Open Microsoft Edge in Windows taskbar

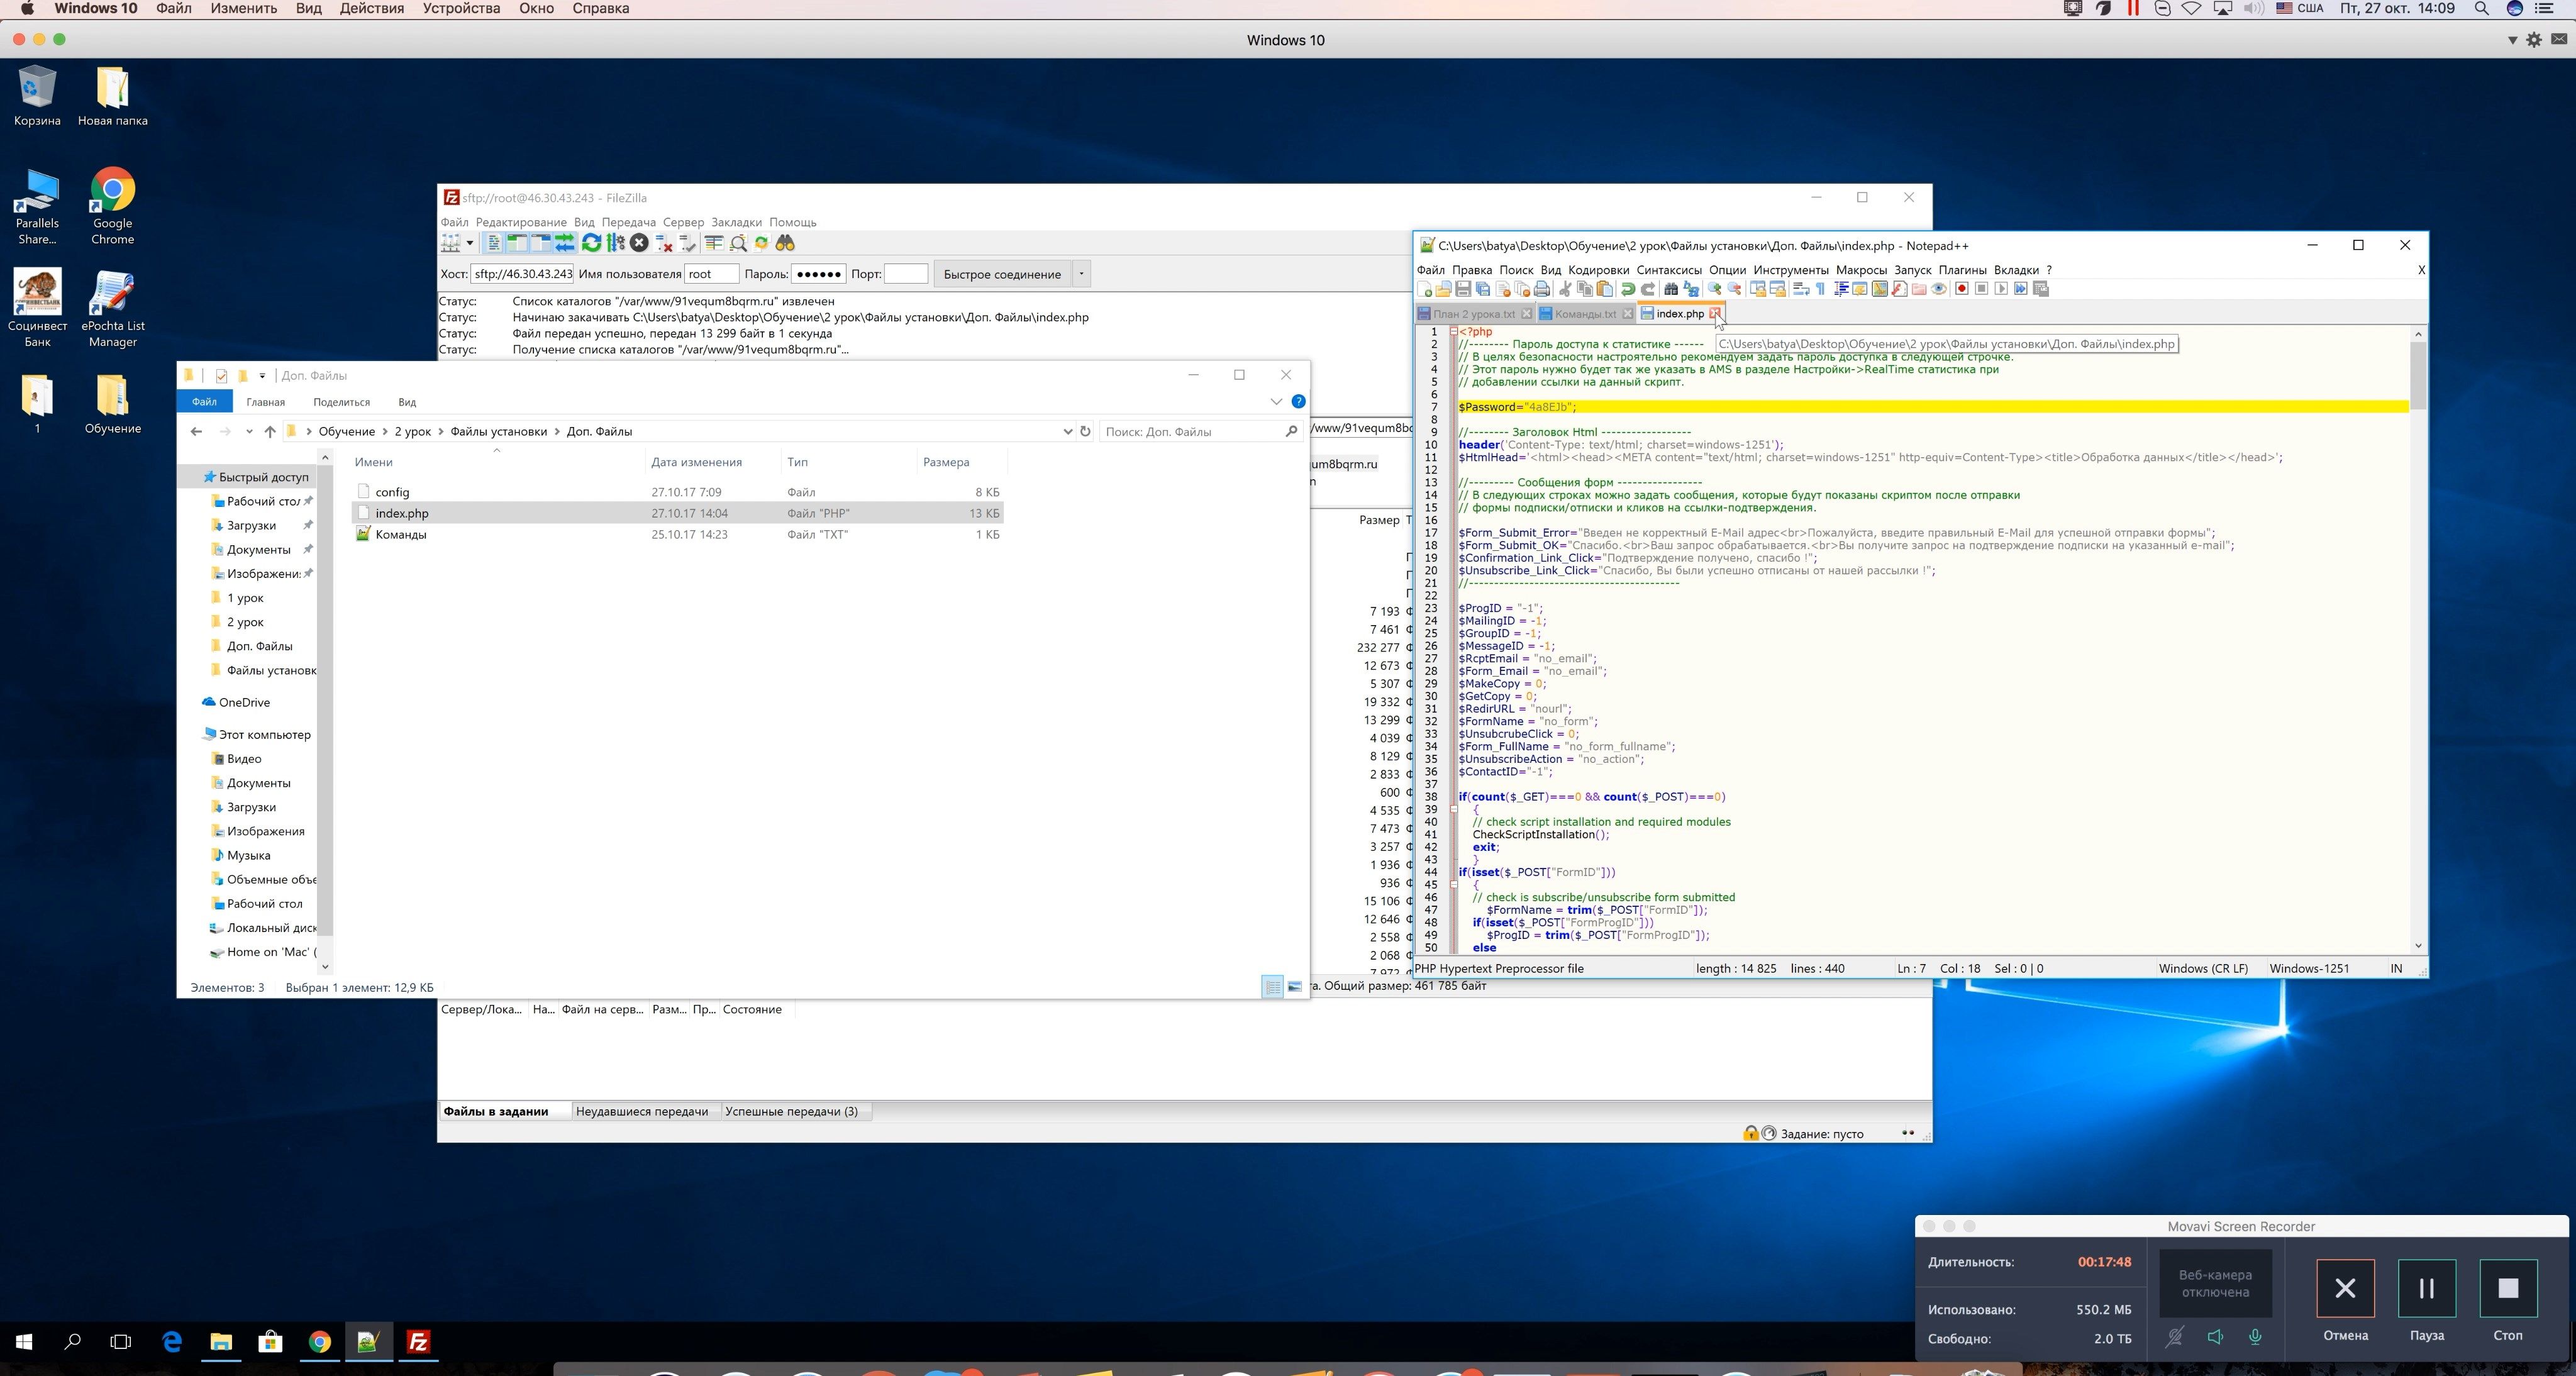point(172,1342)
